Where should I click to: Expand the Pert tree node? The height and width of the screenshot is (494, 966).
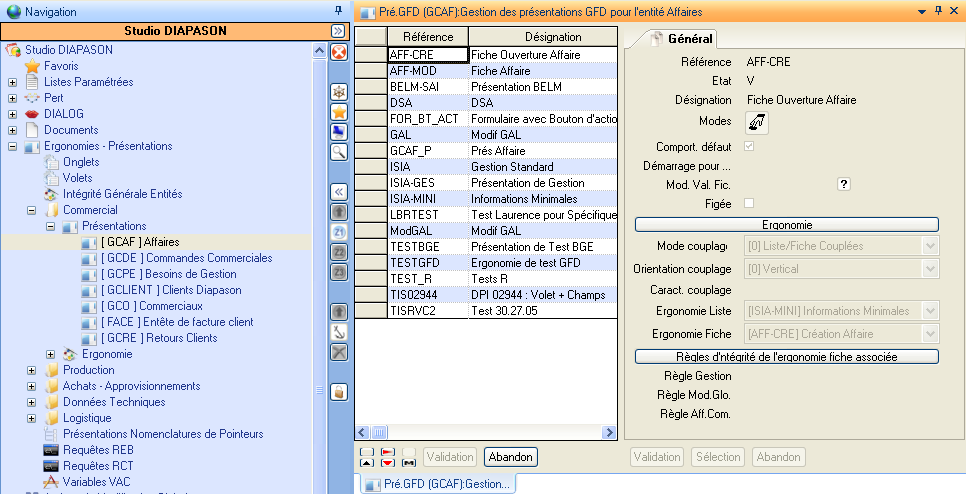coord(12,98)
